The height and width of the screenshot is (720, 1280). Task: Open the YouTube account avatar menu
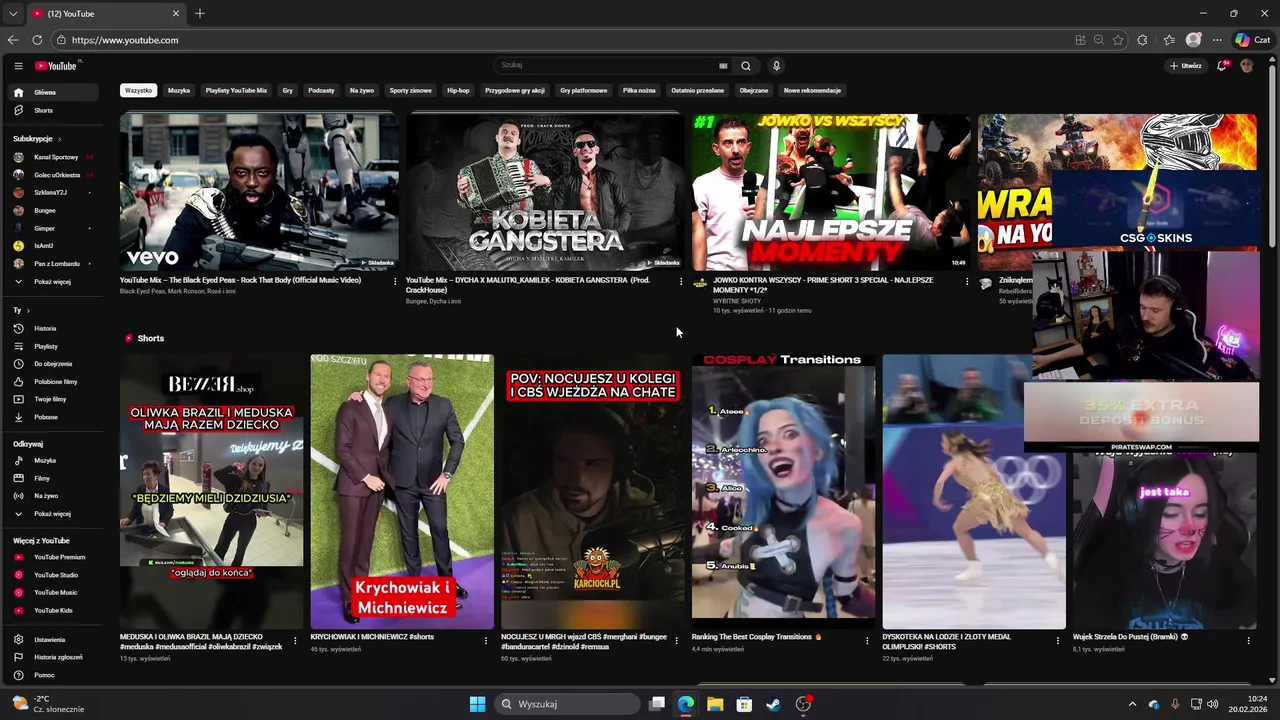[1246, 66]
